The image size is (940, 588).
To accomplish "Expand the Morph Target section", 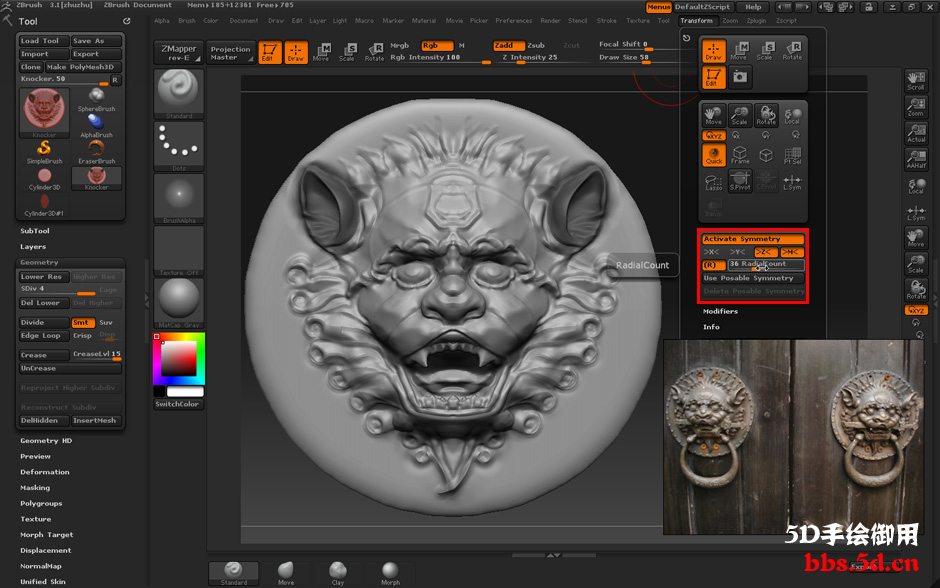I will pos(47,534).
